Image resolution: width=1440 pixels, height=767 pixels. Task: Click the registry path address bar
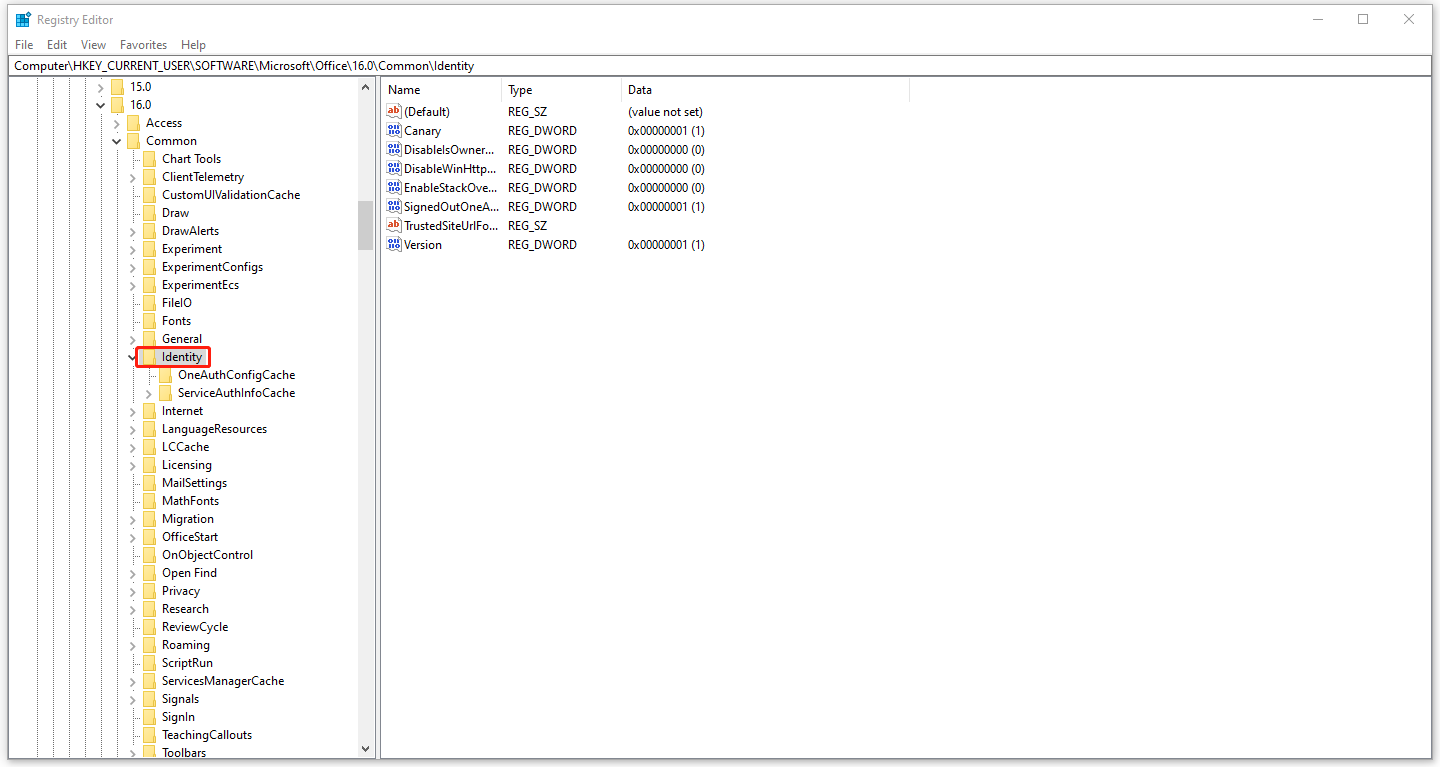(x=720, y=66)
